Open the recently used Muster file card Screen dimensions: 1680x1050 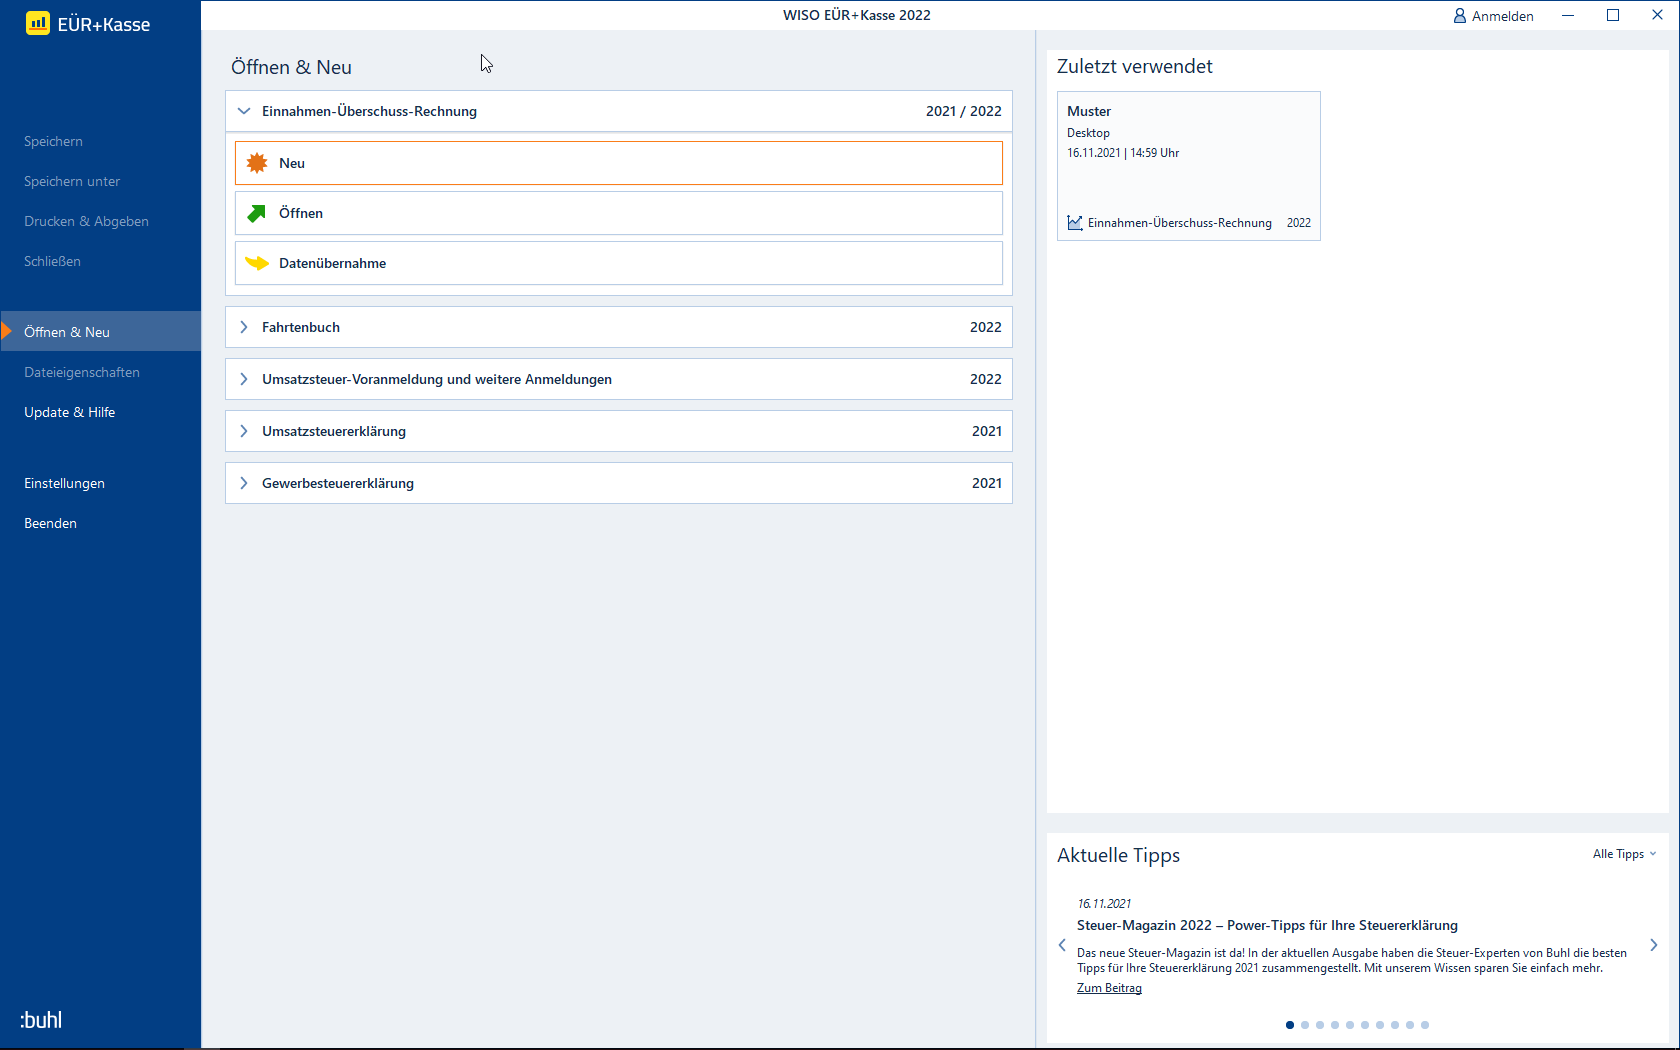[1189, 166]
